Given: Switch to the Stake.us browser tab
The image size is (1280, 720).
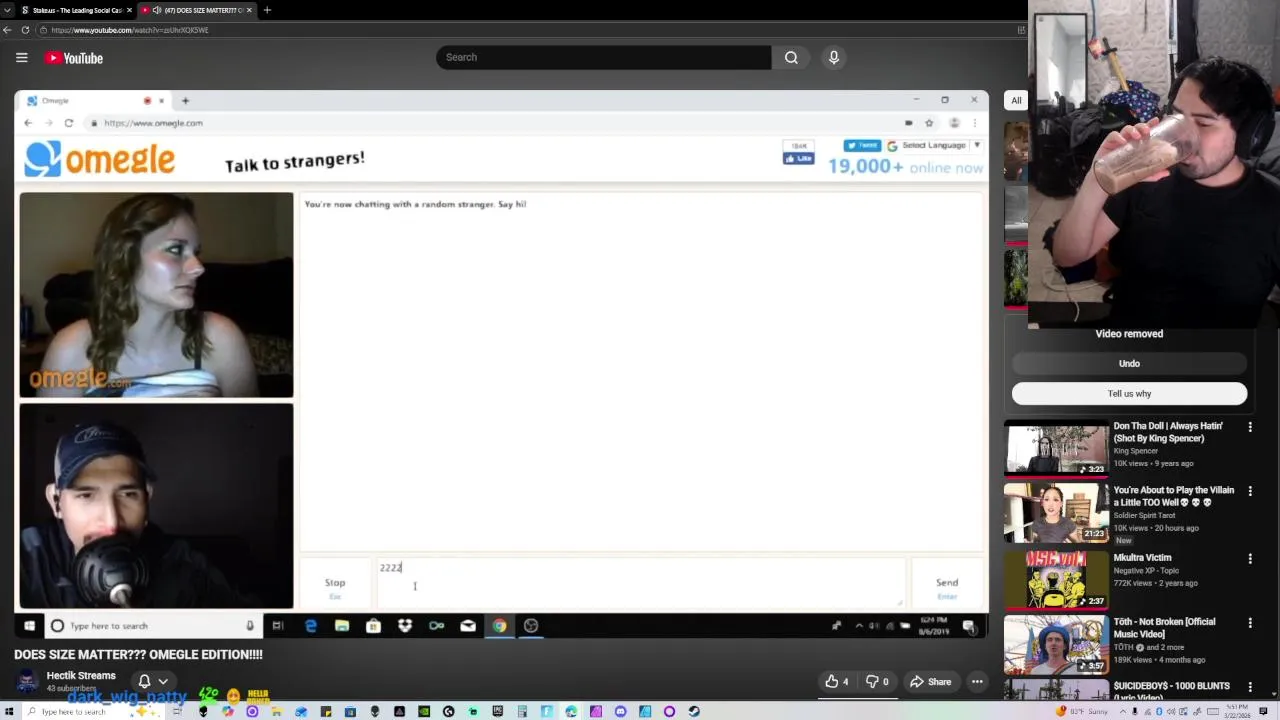Looking at the screenshot, I should tap(76, 10).
